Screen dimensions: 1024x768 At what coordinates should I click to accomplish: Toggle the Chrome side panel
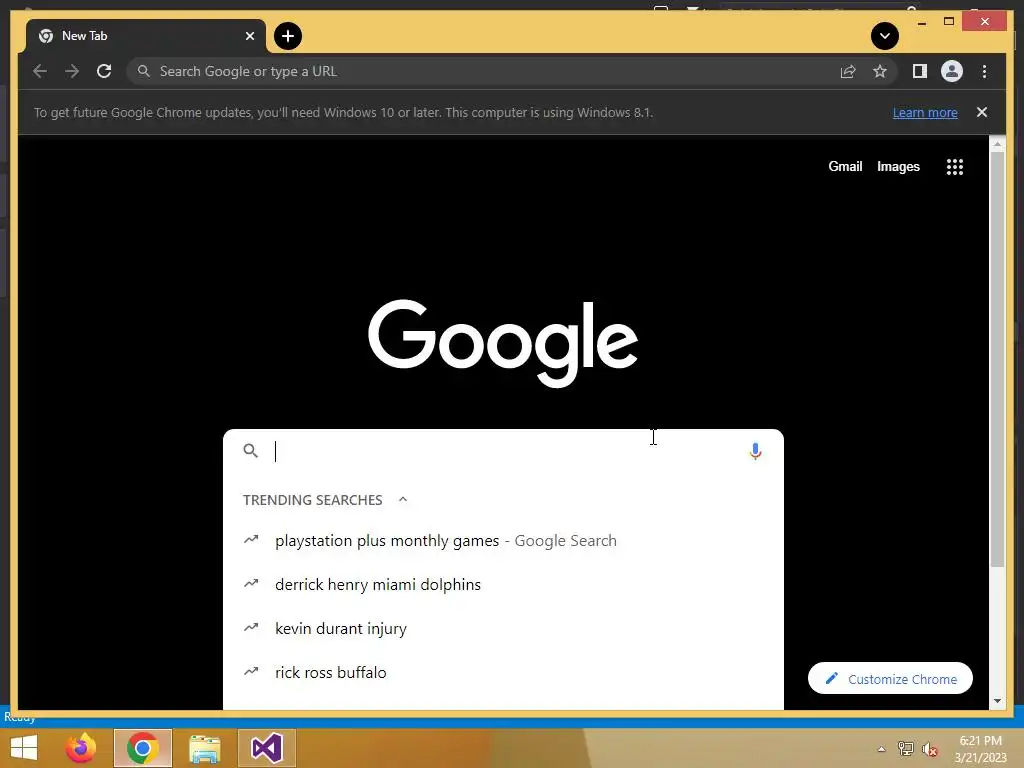[x=920, y=71]
